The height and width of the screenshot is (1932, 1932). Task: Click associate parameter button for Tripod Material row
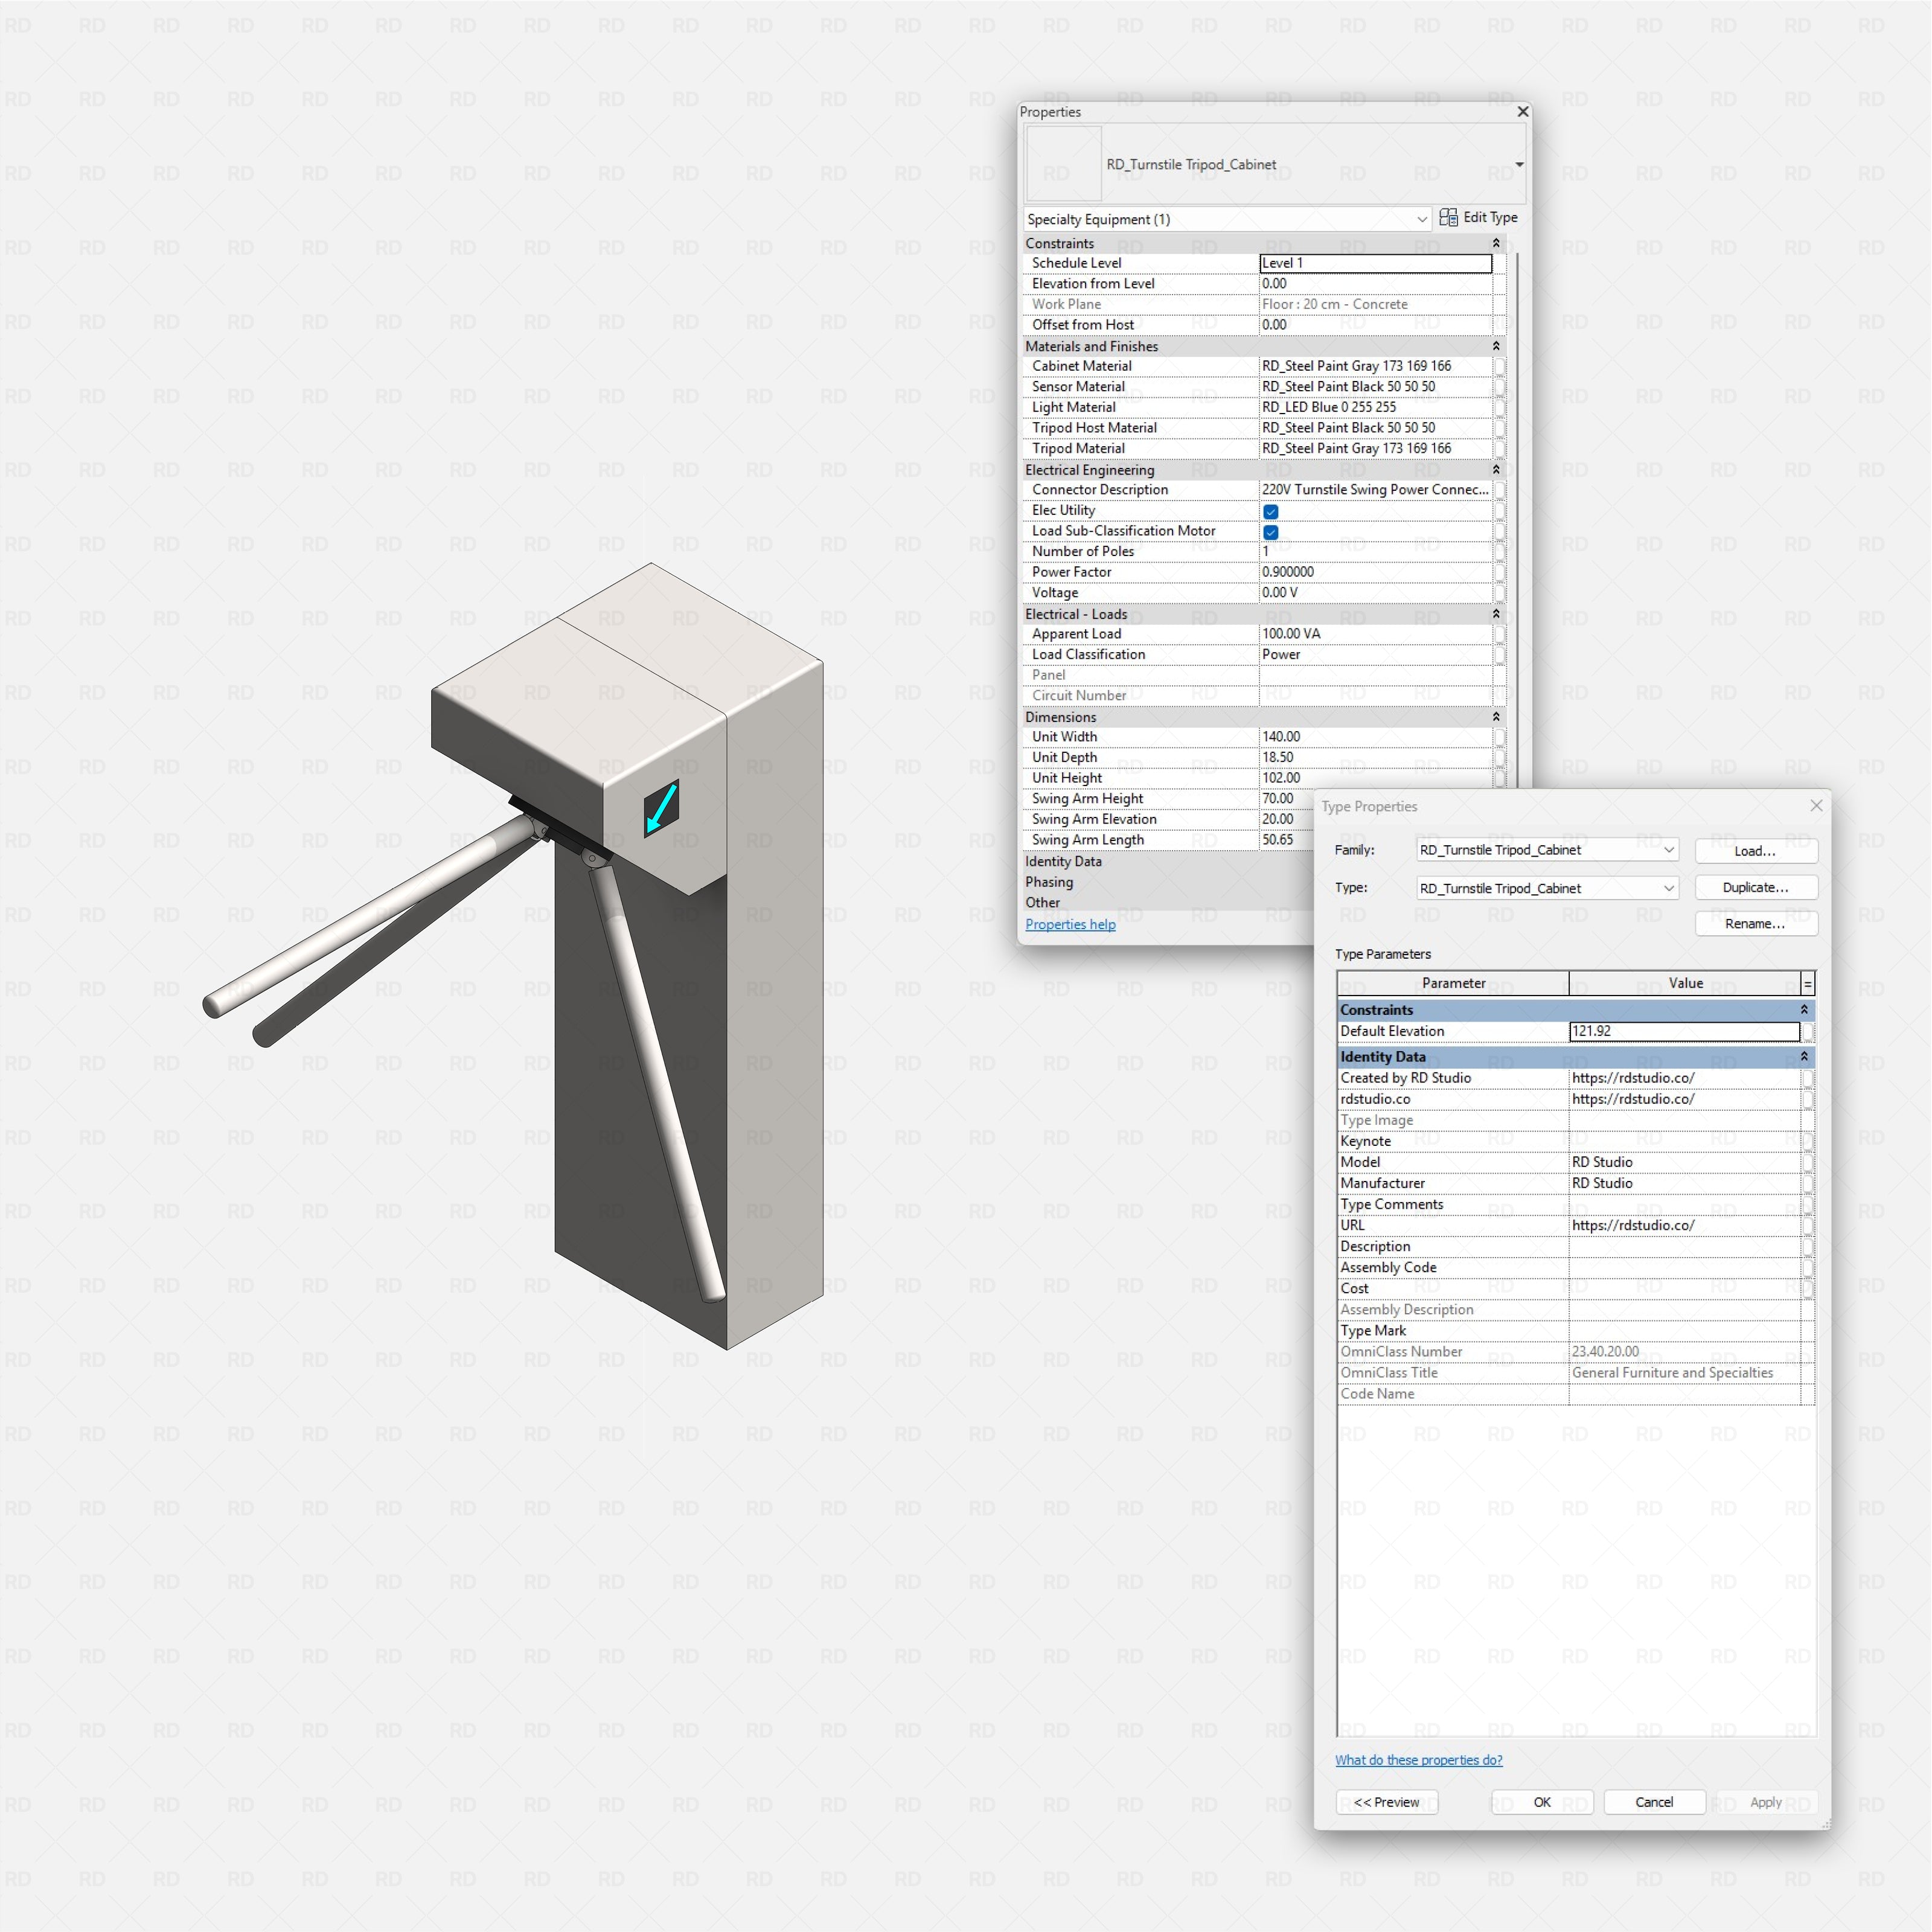1499,448
